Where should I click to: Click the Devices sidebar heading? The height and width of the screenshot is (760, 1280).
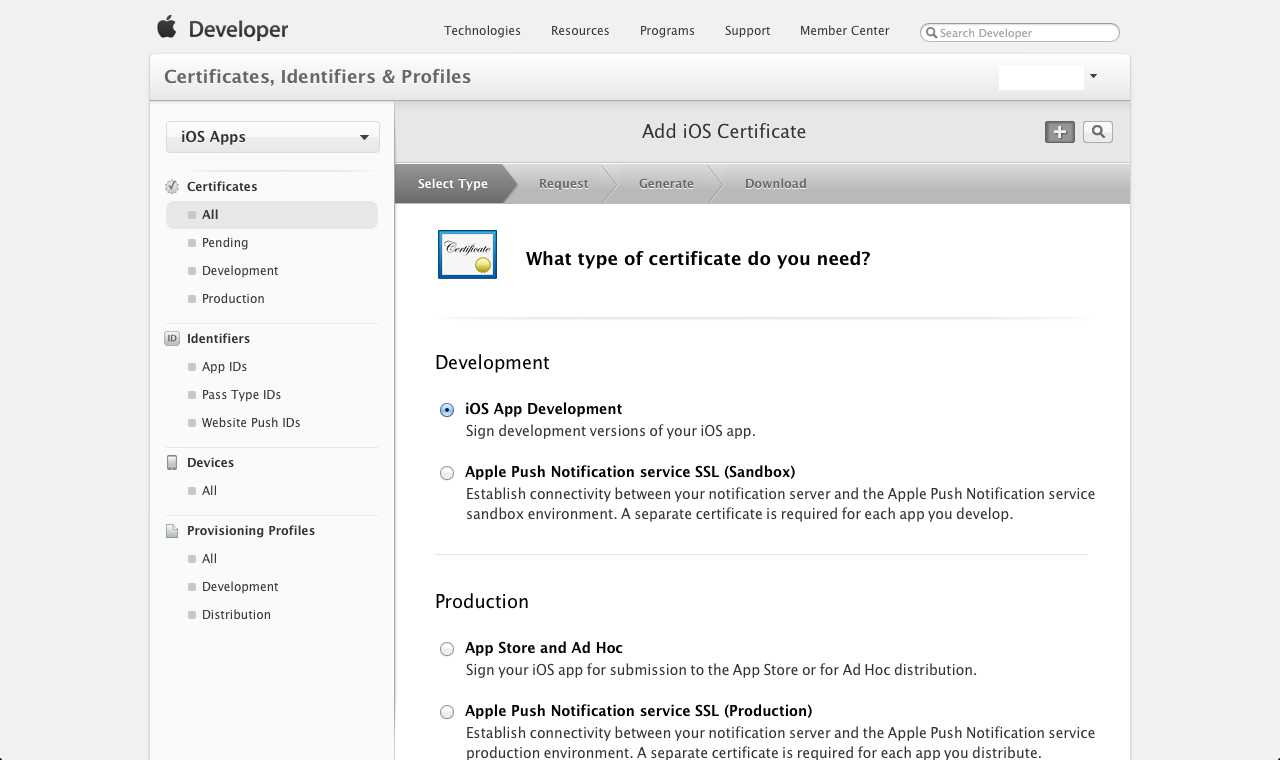point(210,463)
